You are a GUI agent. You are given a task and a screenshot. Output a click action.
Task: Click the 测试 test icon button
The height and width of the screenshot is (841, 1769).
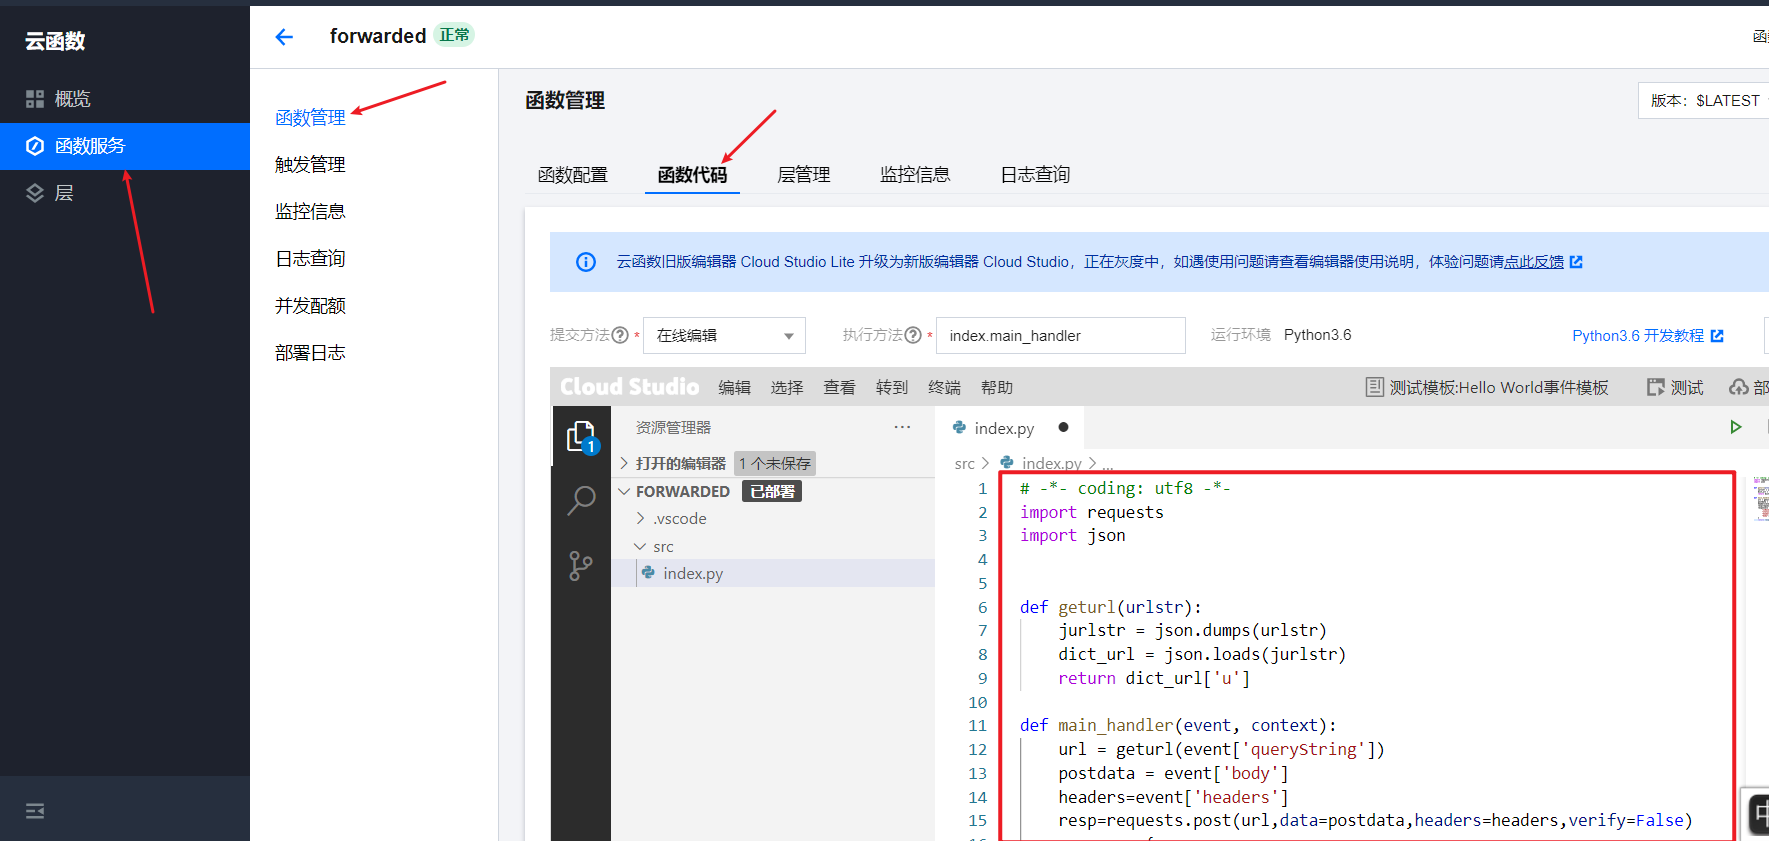[x=1676, y=387]
